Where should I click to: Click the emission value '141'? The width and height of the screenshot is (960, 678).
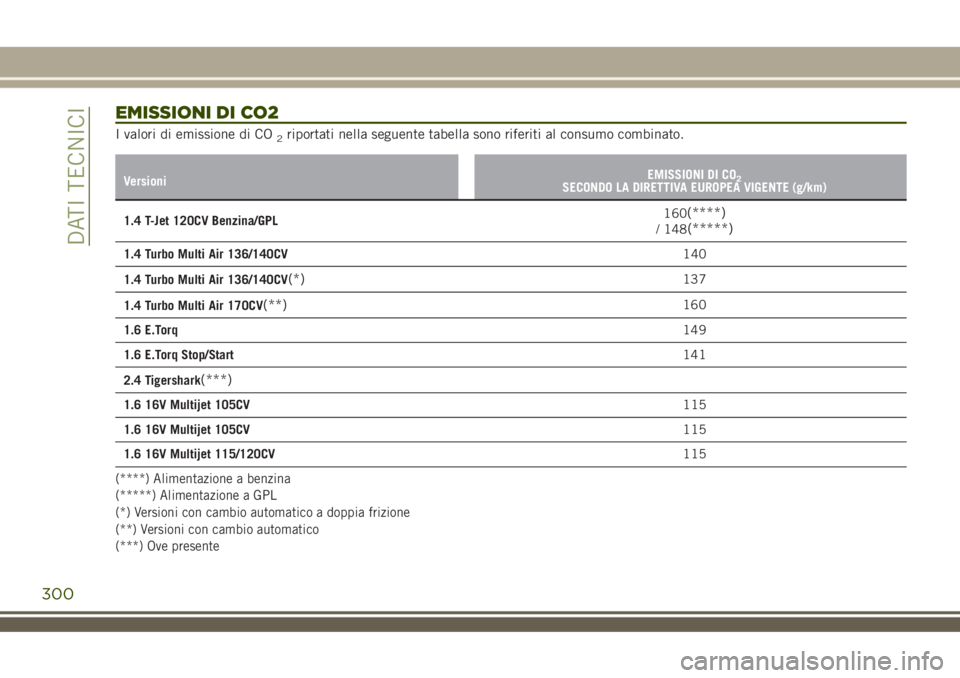(694, 355)
